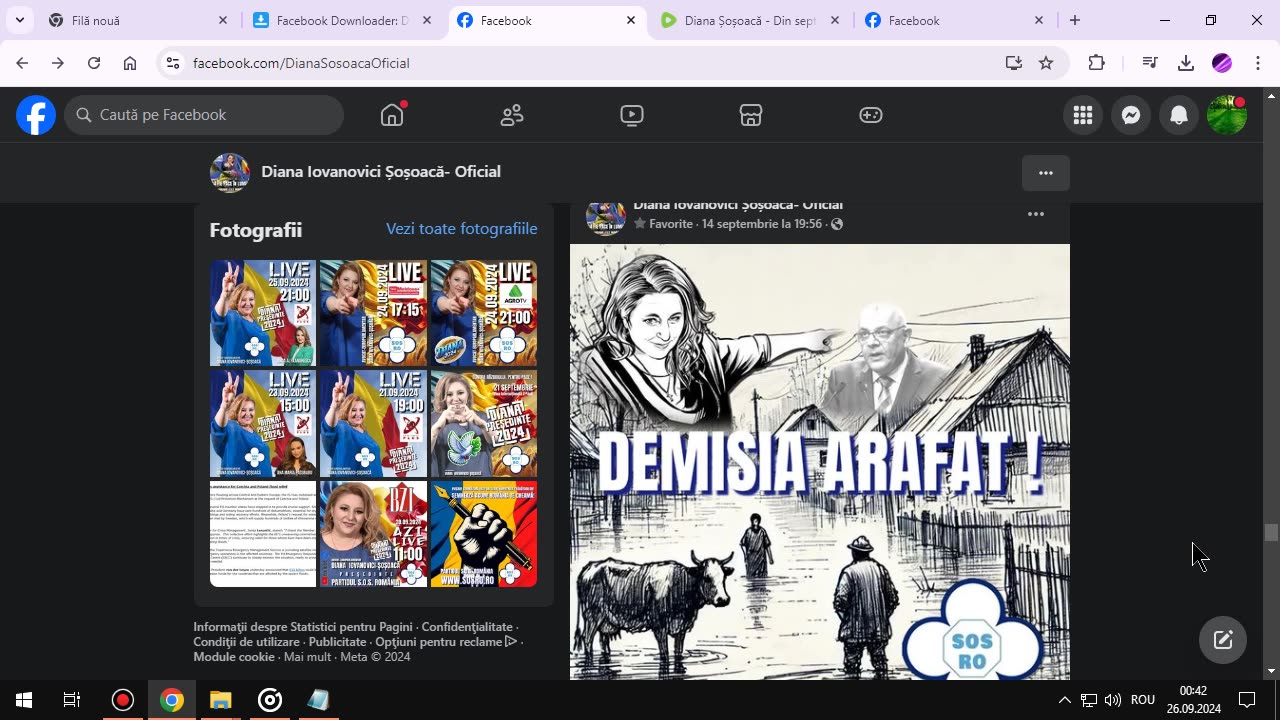1280x720 pixels.
Task: Open notifications bell icon
Action: 1179,115
